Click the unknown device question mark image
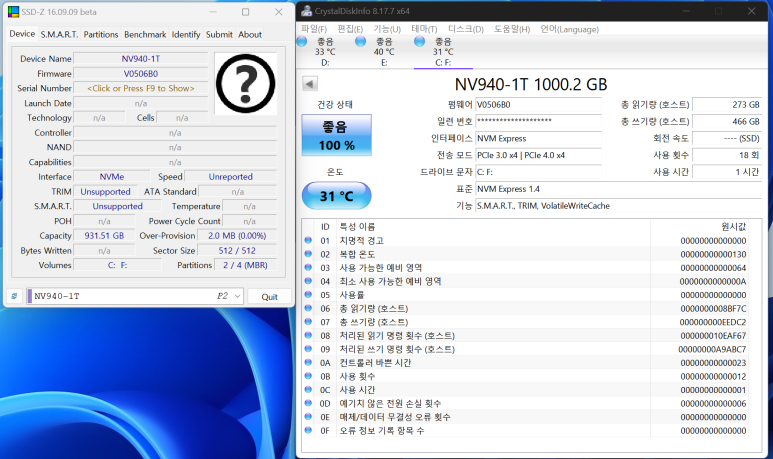 click(246, 83)
